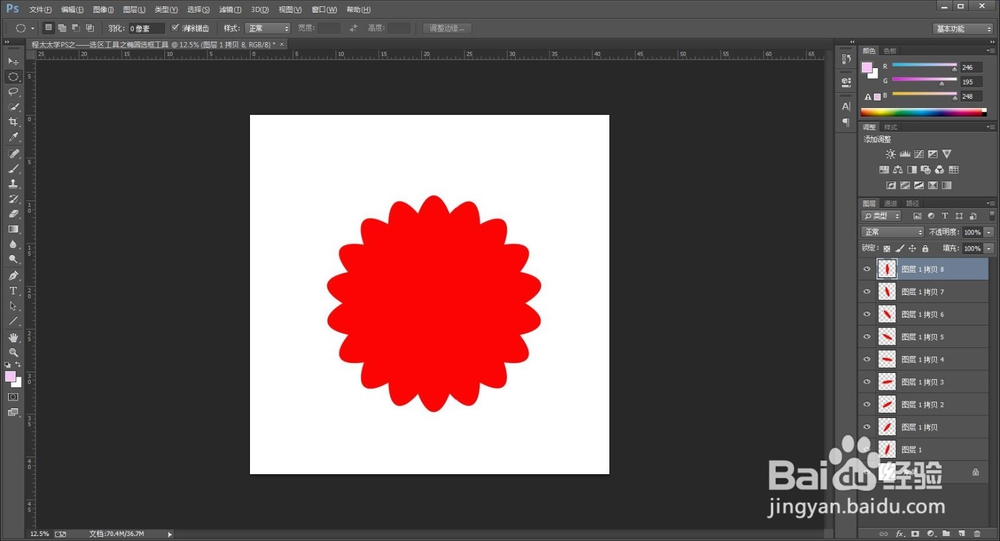Hide layer 图层 1 拷贝 2
Screen dimensions: 1000x541
(x=867, y=404)
